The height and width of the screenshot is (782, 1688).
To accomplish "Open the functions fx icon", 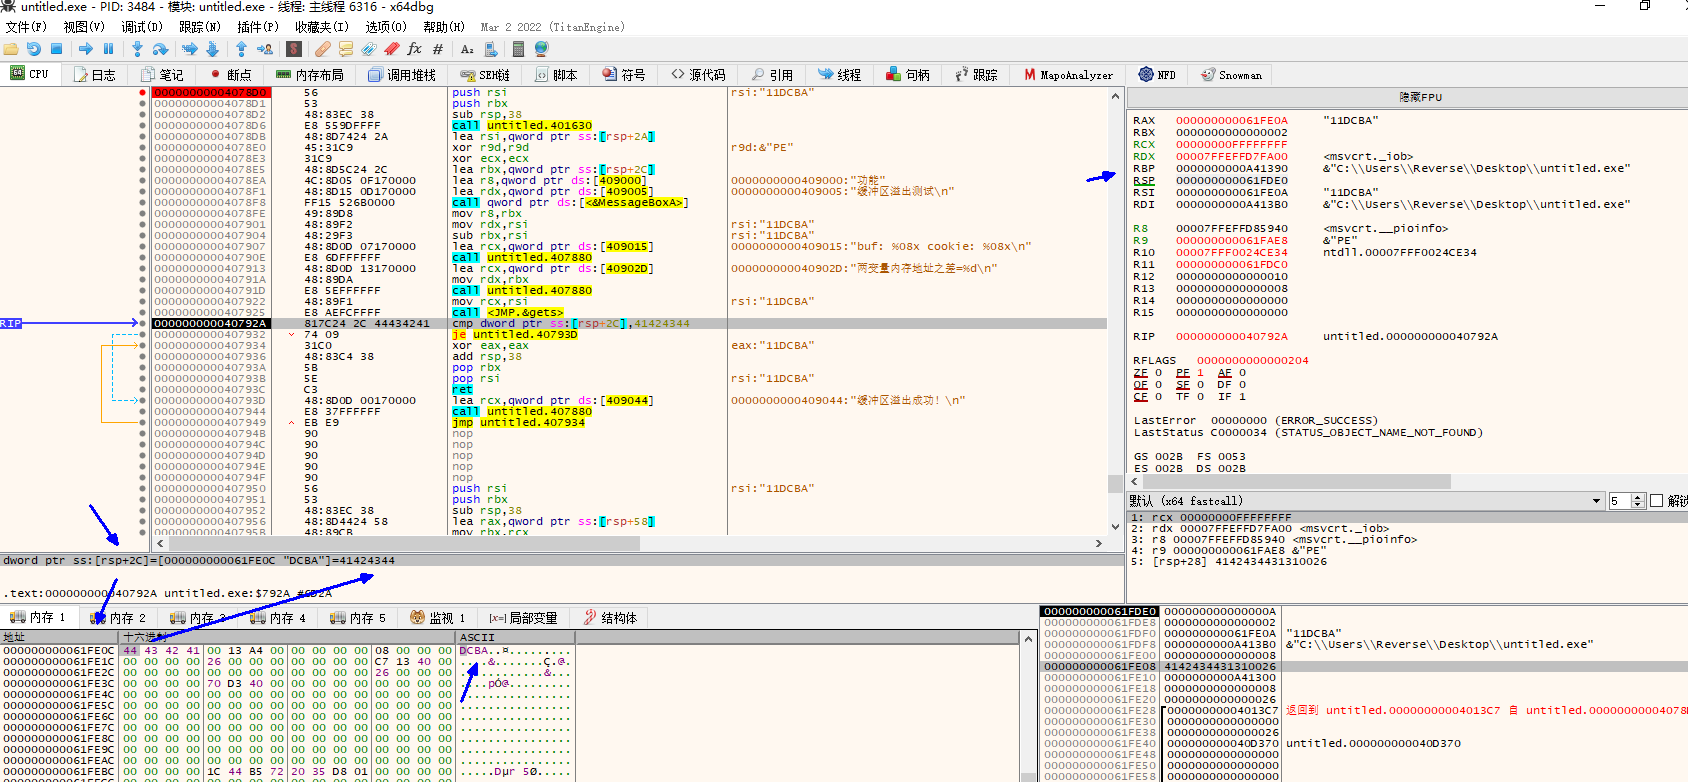I will click(414, 49).
